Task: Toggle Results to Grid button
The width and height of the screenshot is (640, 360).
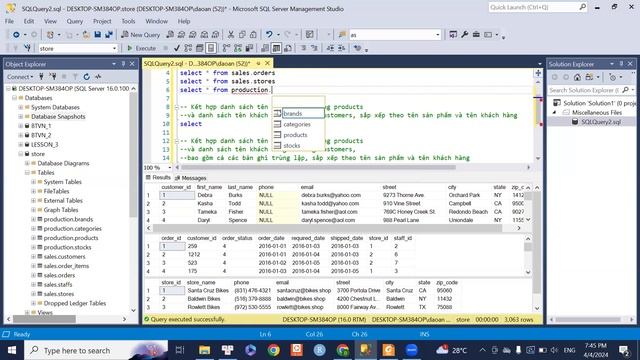Action: [276, 48]
